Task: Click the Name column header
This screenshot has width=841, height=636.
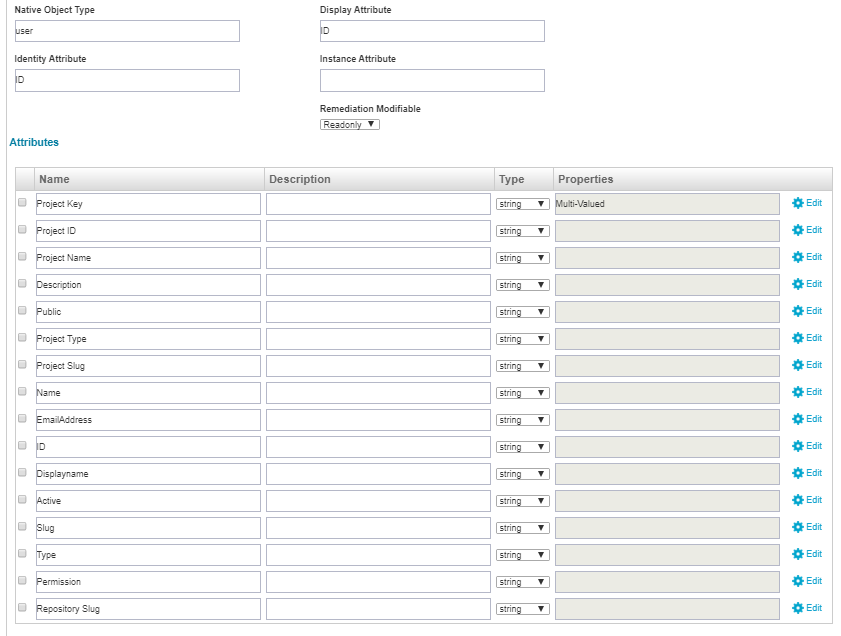Action: tap(54, 179)
